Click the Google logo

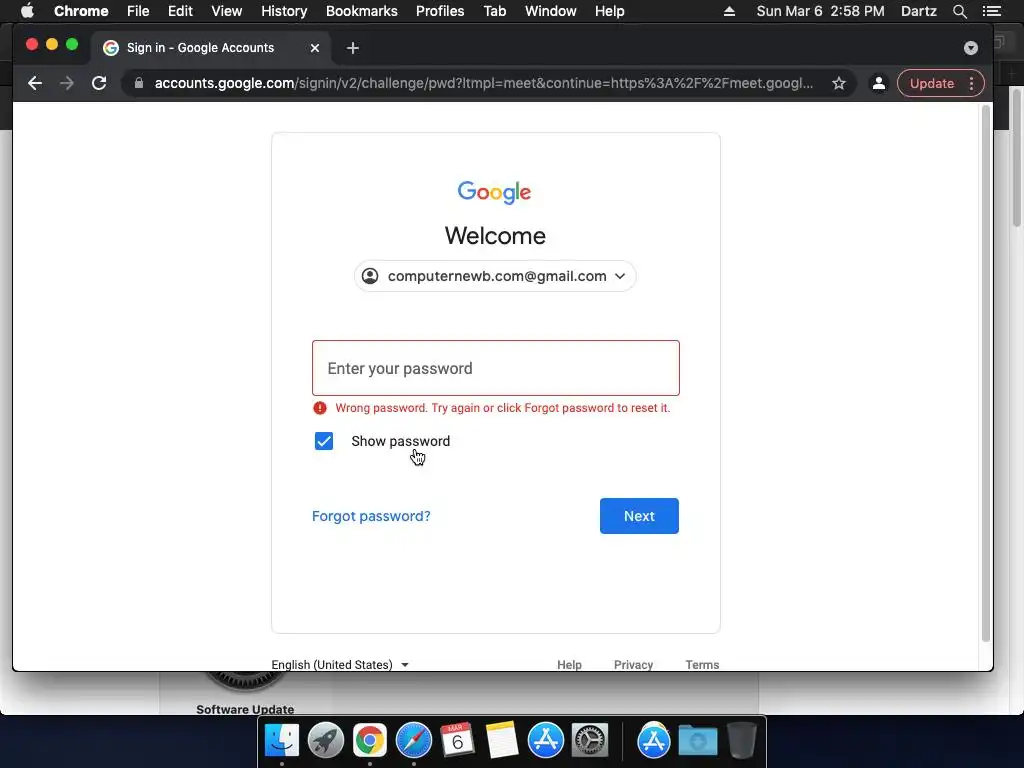[x=494, y=192]
